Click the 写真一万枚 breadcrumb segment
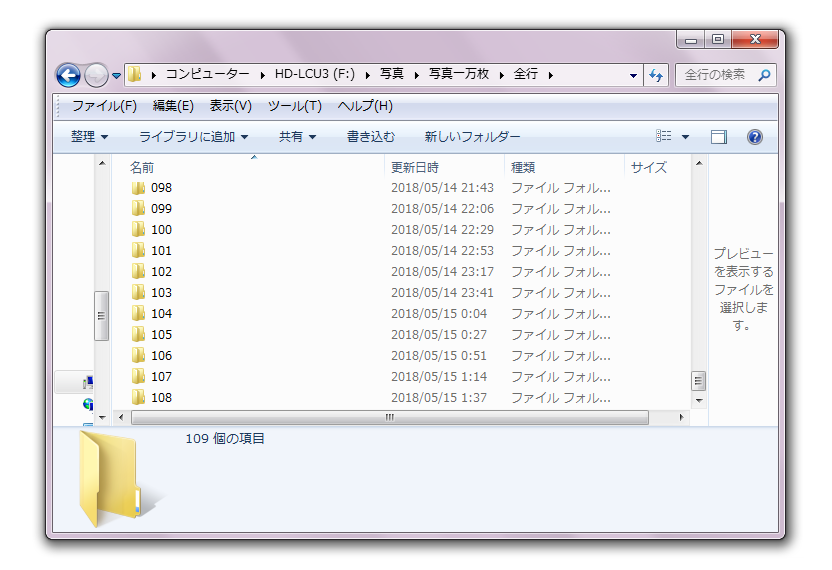This screenshot has width=832, height=570. point(458,74)
